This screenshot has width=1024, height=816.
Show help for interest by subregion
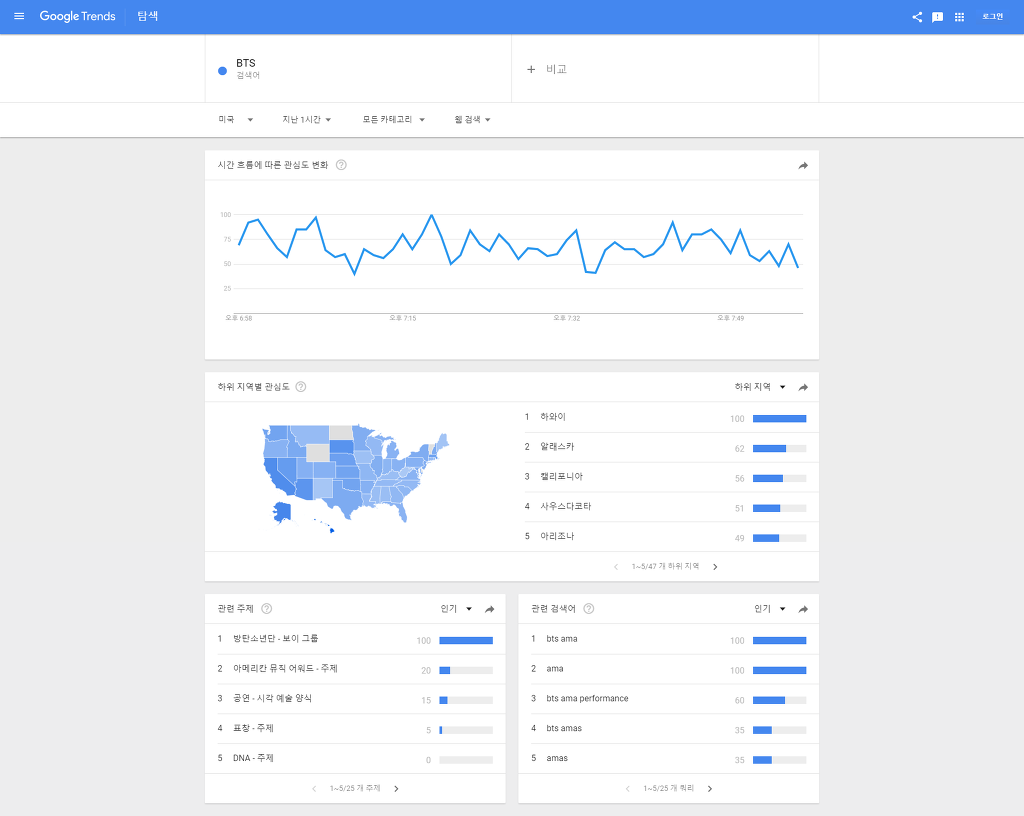coord(300,387)
